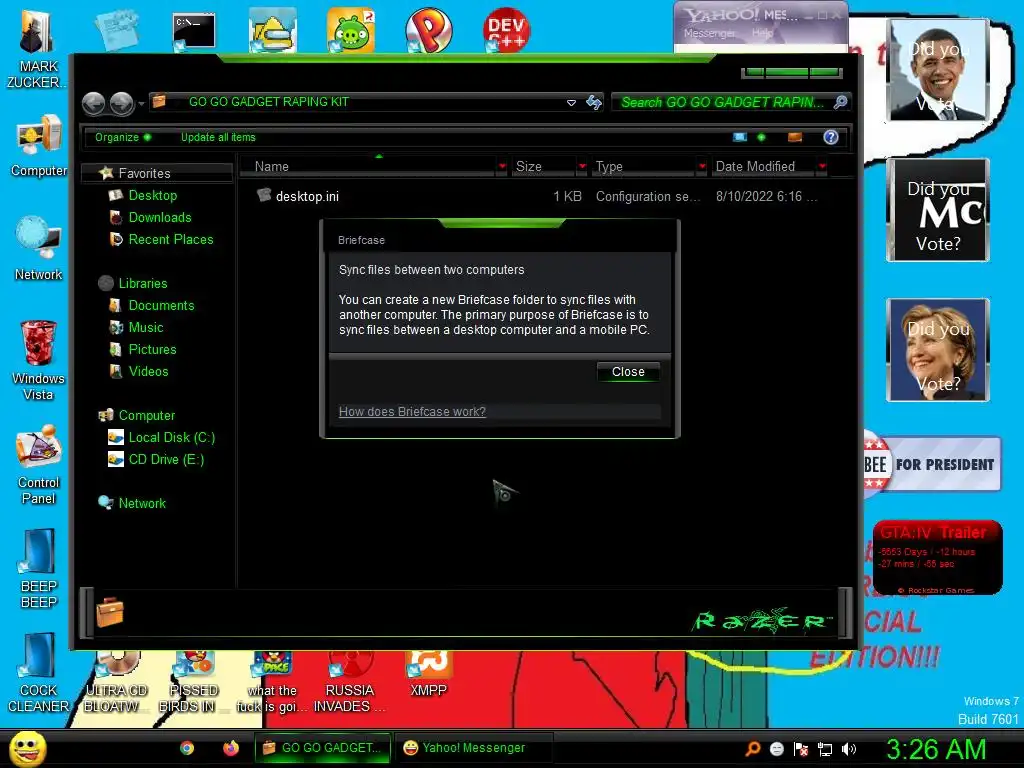Open the XMPP desktop shortcut
The width and height of the screenshot is (1024, 768).
[428, 674]
